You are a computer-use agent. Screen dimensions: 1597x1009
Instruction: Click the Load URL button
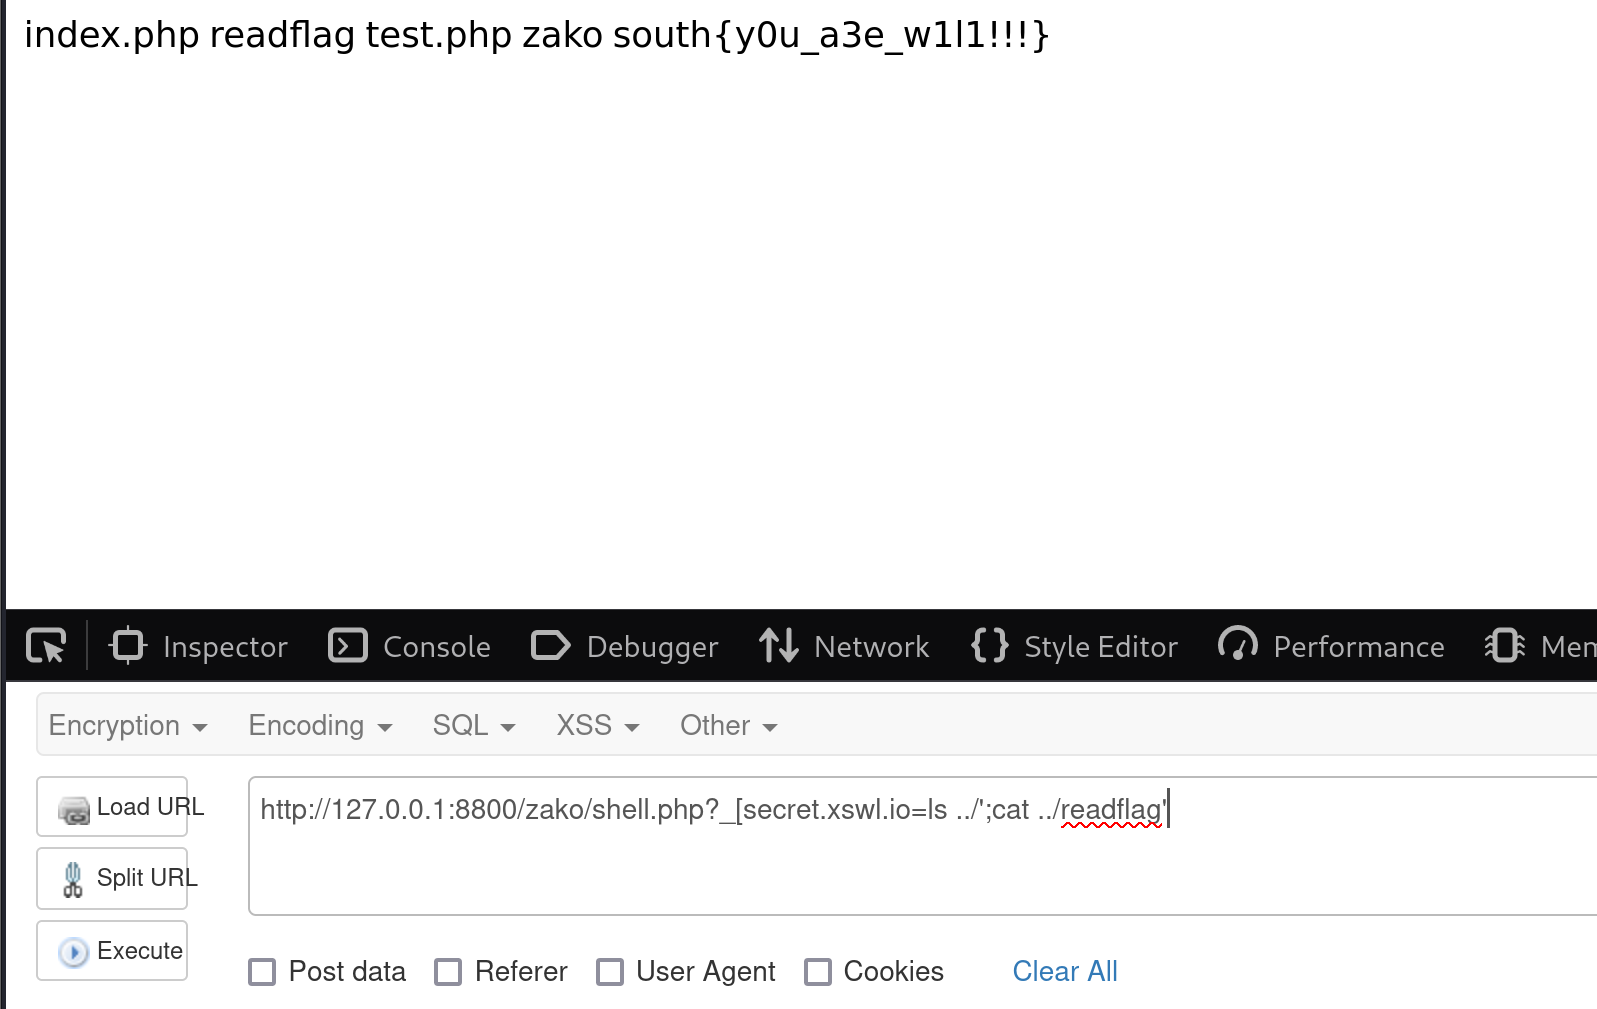point(112,806)
